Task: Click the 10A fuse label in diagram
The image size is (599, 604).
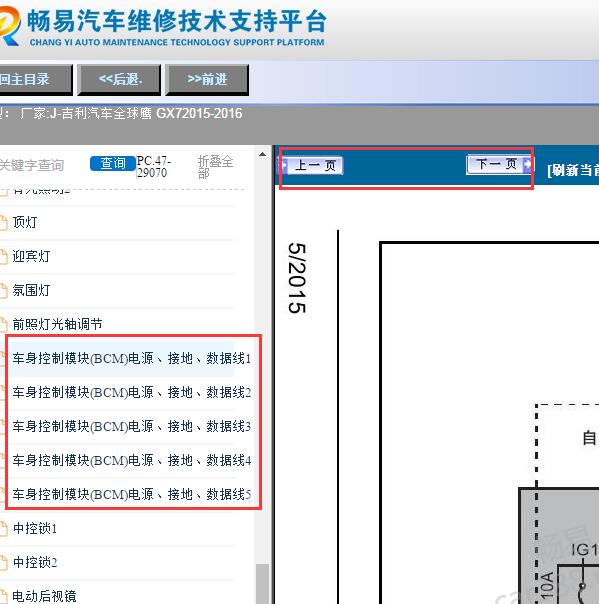Action: 547,585
